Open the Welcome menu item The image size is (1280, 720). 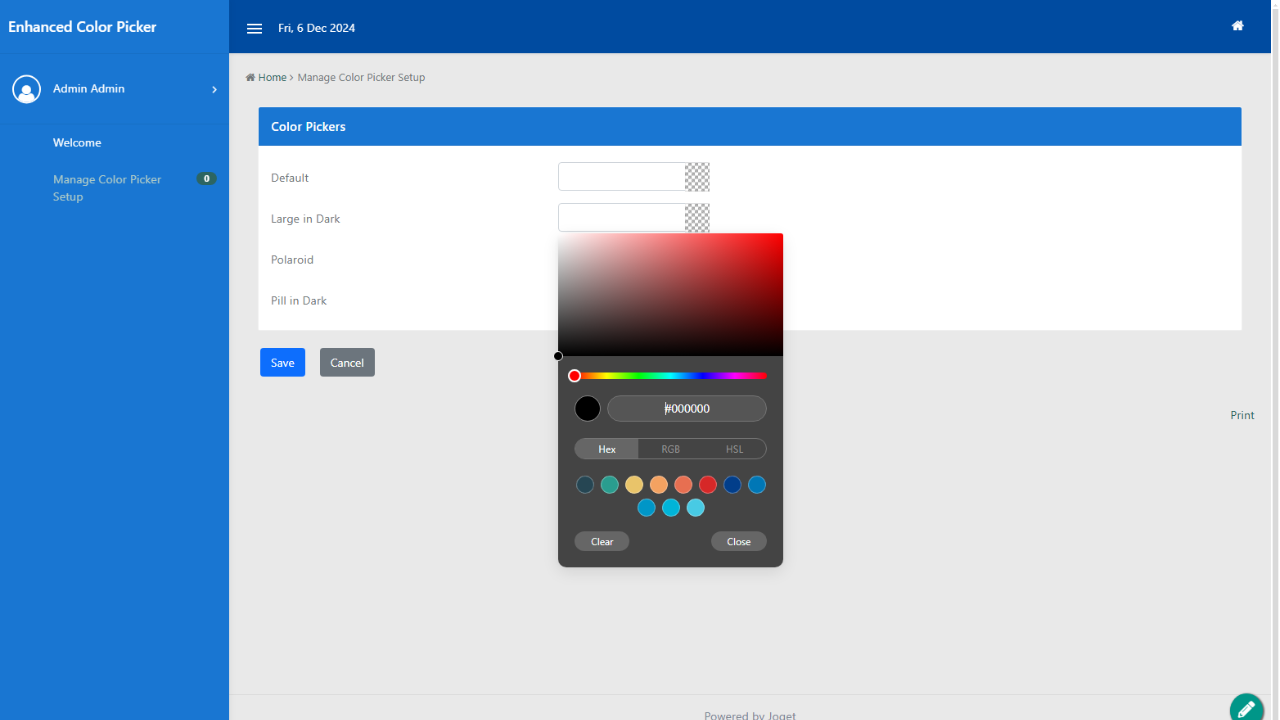click(x=77, y=143)
